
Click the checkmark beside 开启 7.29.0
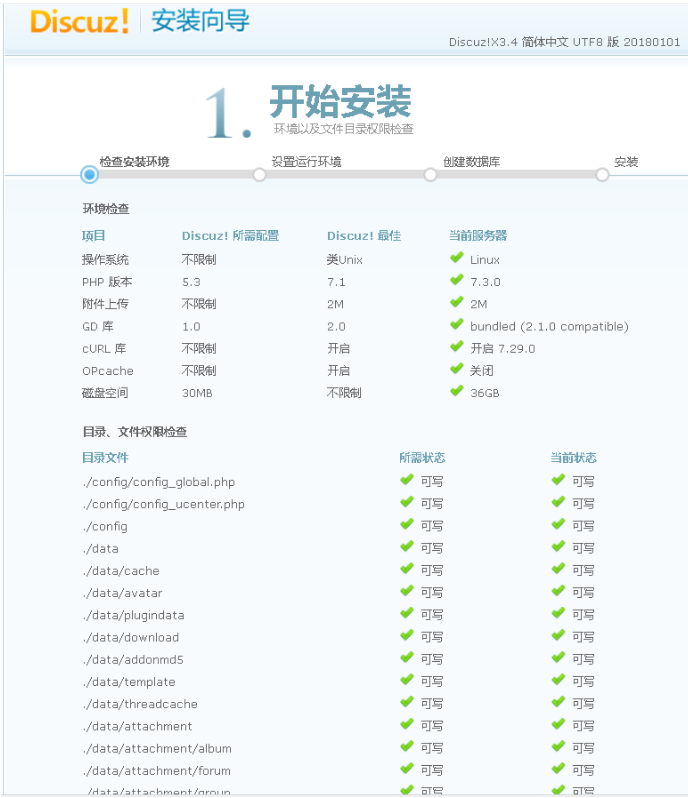coord(457,347)
